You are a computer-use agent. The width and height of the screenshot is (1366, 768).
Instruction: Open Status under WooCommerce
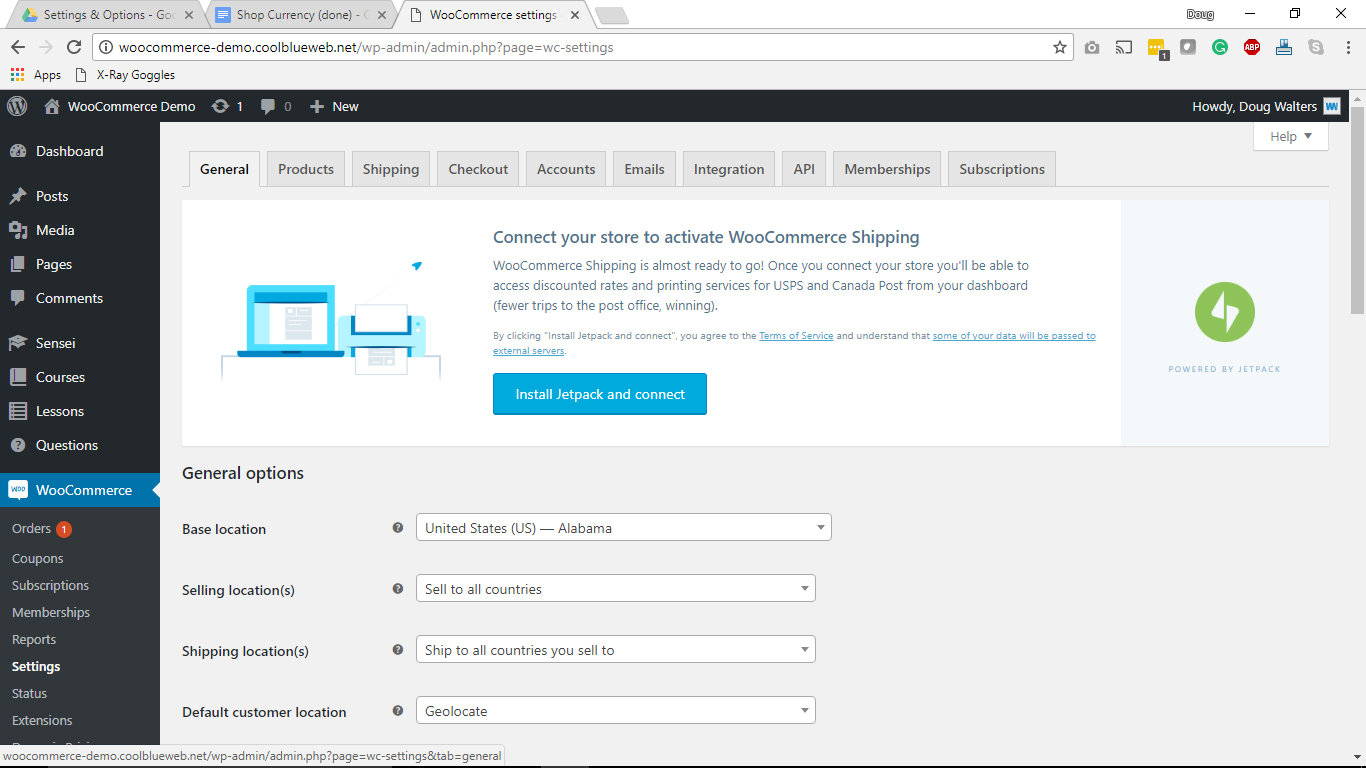coord(29,693)
